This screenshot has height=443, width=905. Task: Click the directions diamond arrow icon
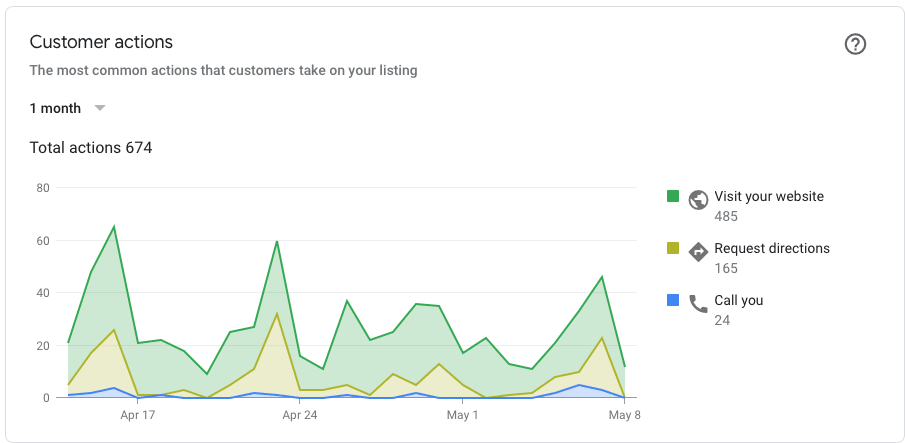[698, 251]
